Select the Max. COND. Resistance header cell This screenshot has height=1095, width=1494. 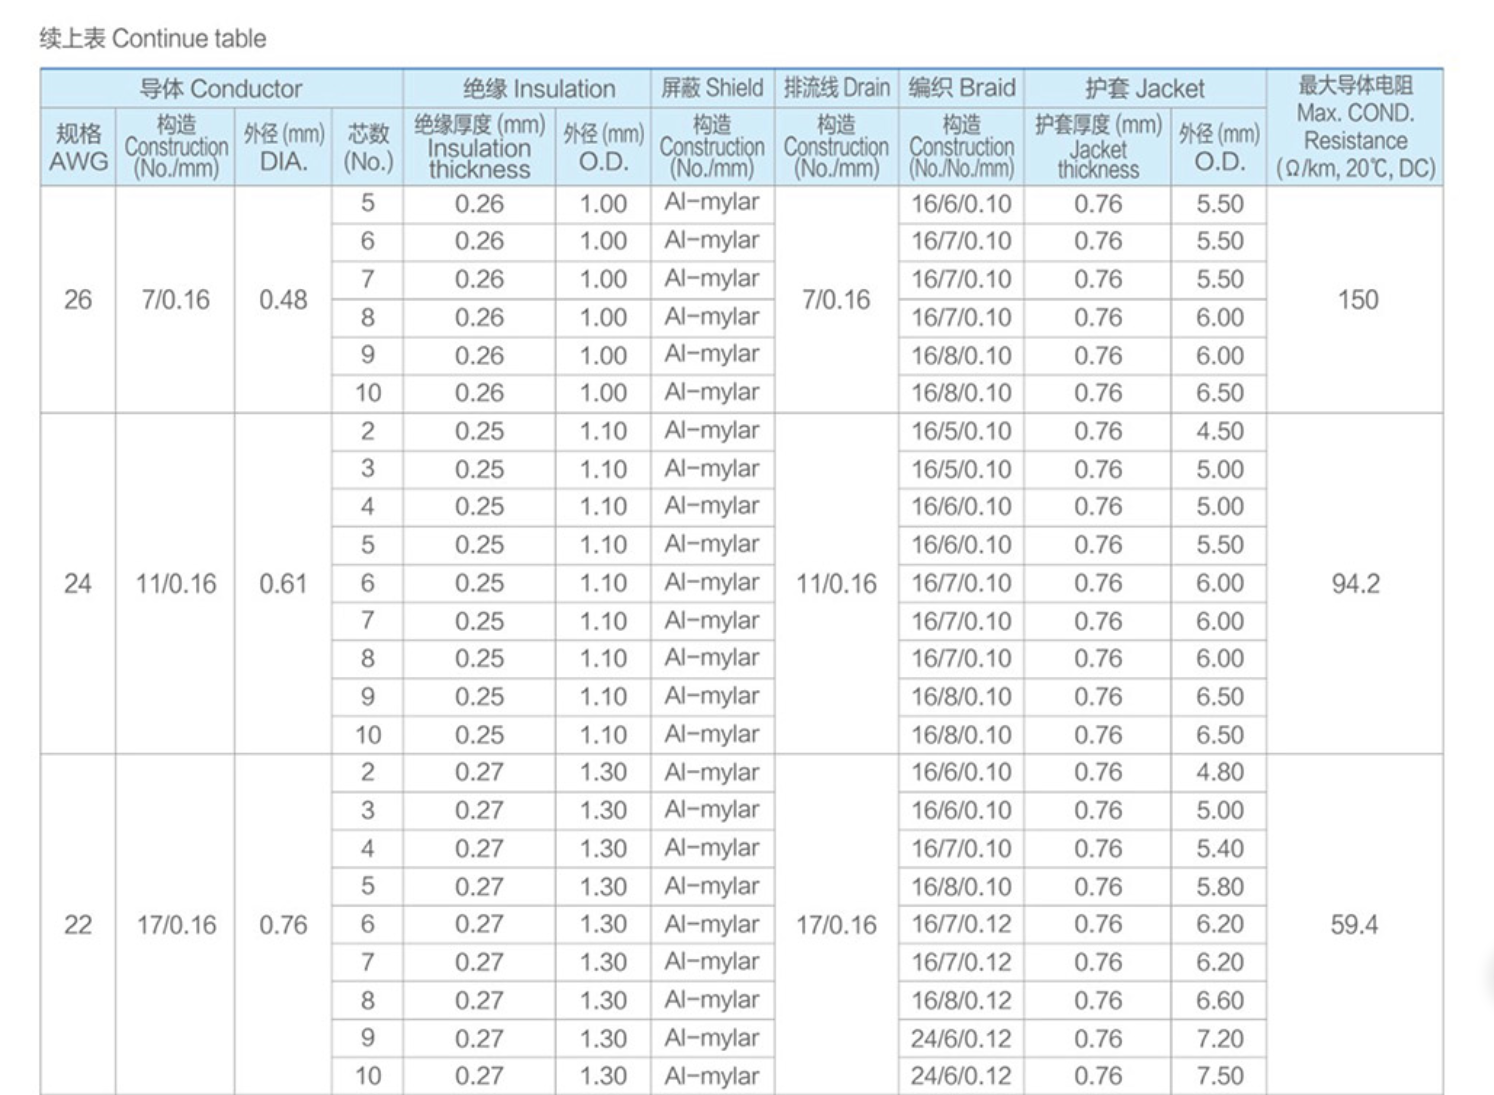[x=1355, y=127]
